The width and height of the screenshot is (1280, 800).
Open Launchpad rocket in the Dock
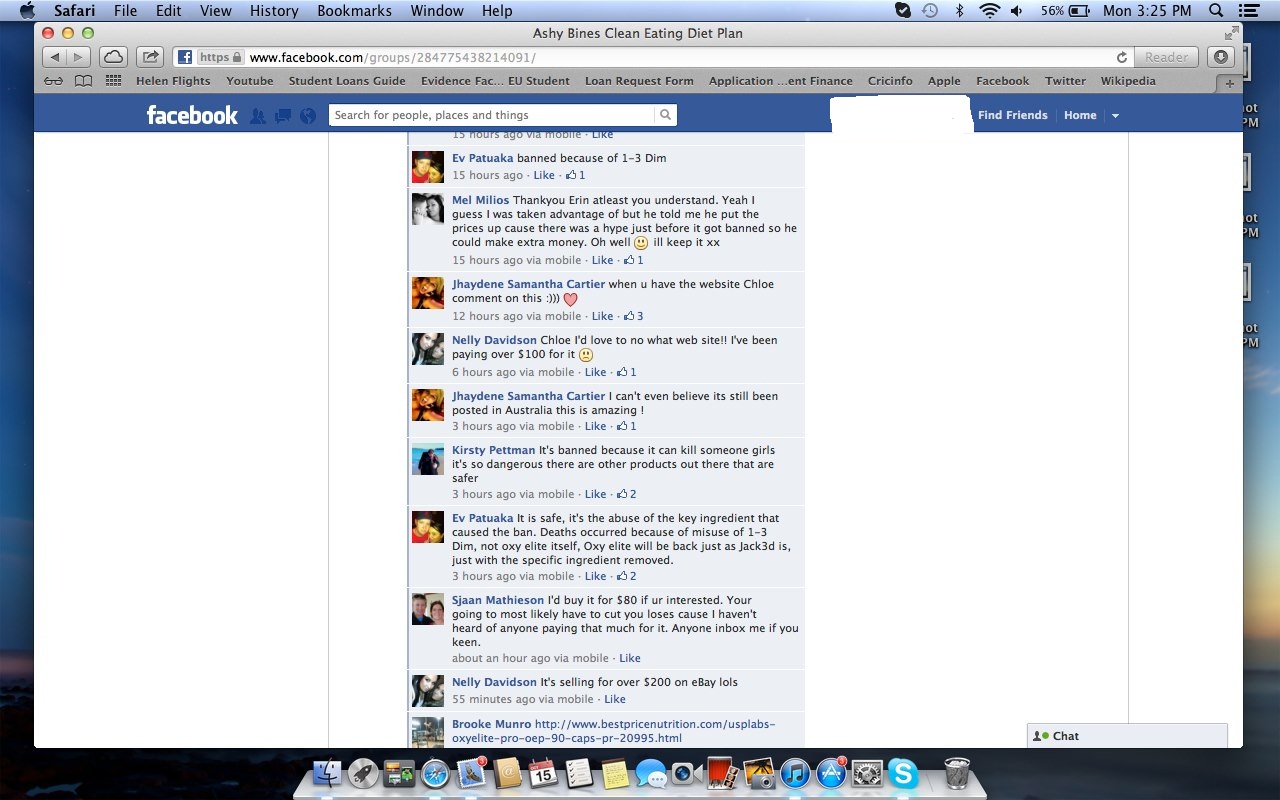[363, 772]
